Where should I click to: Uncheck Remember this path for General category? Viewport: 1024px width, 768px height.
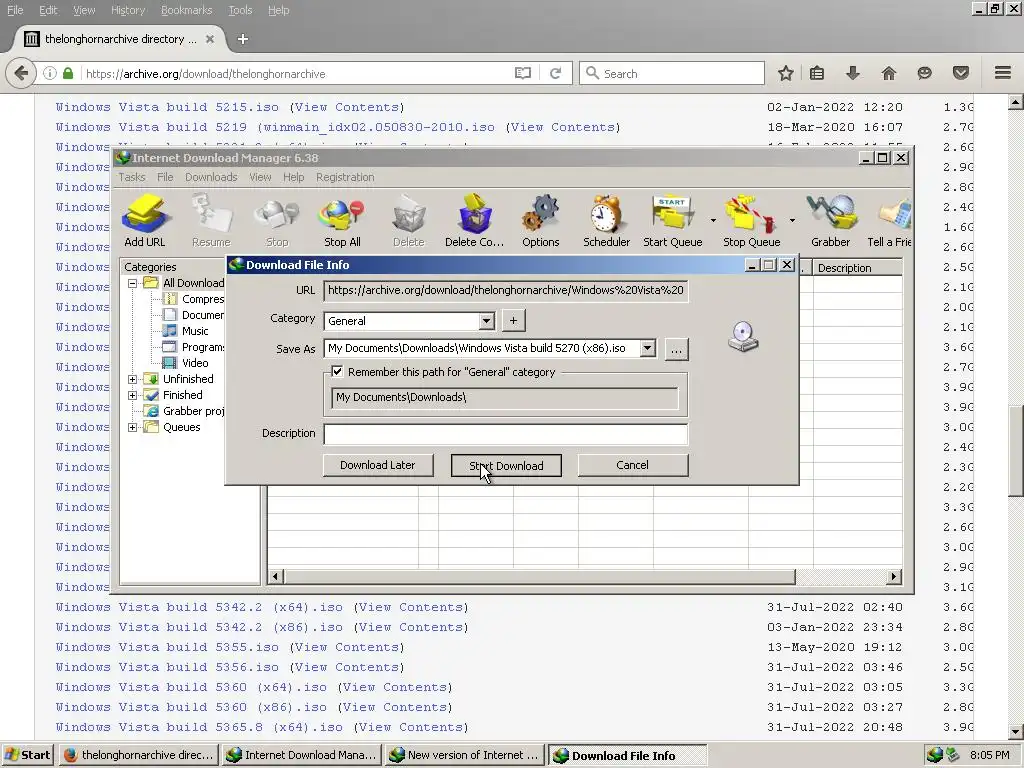click(x=337, y=372)
